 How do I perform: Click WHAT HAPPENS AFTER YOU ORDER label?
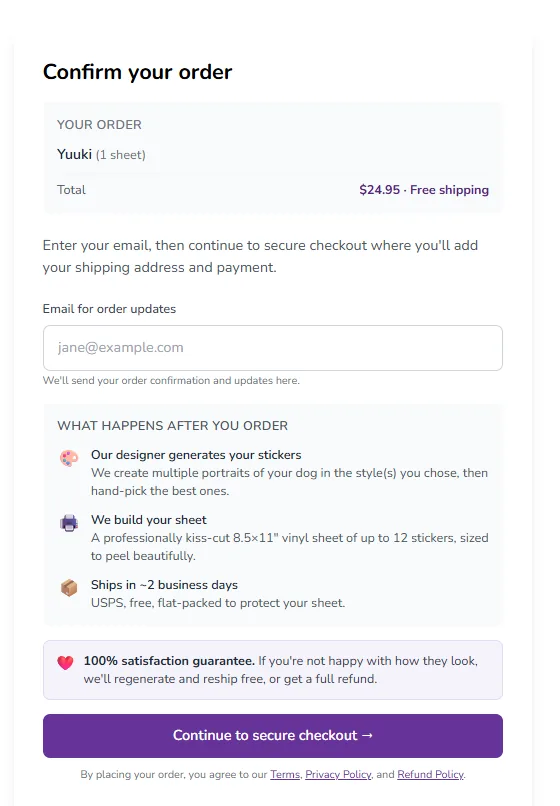tap(172, 426)
